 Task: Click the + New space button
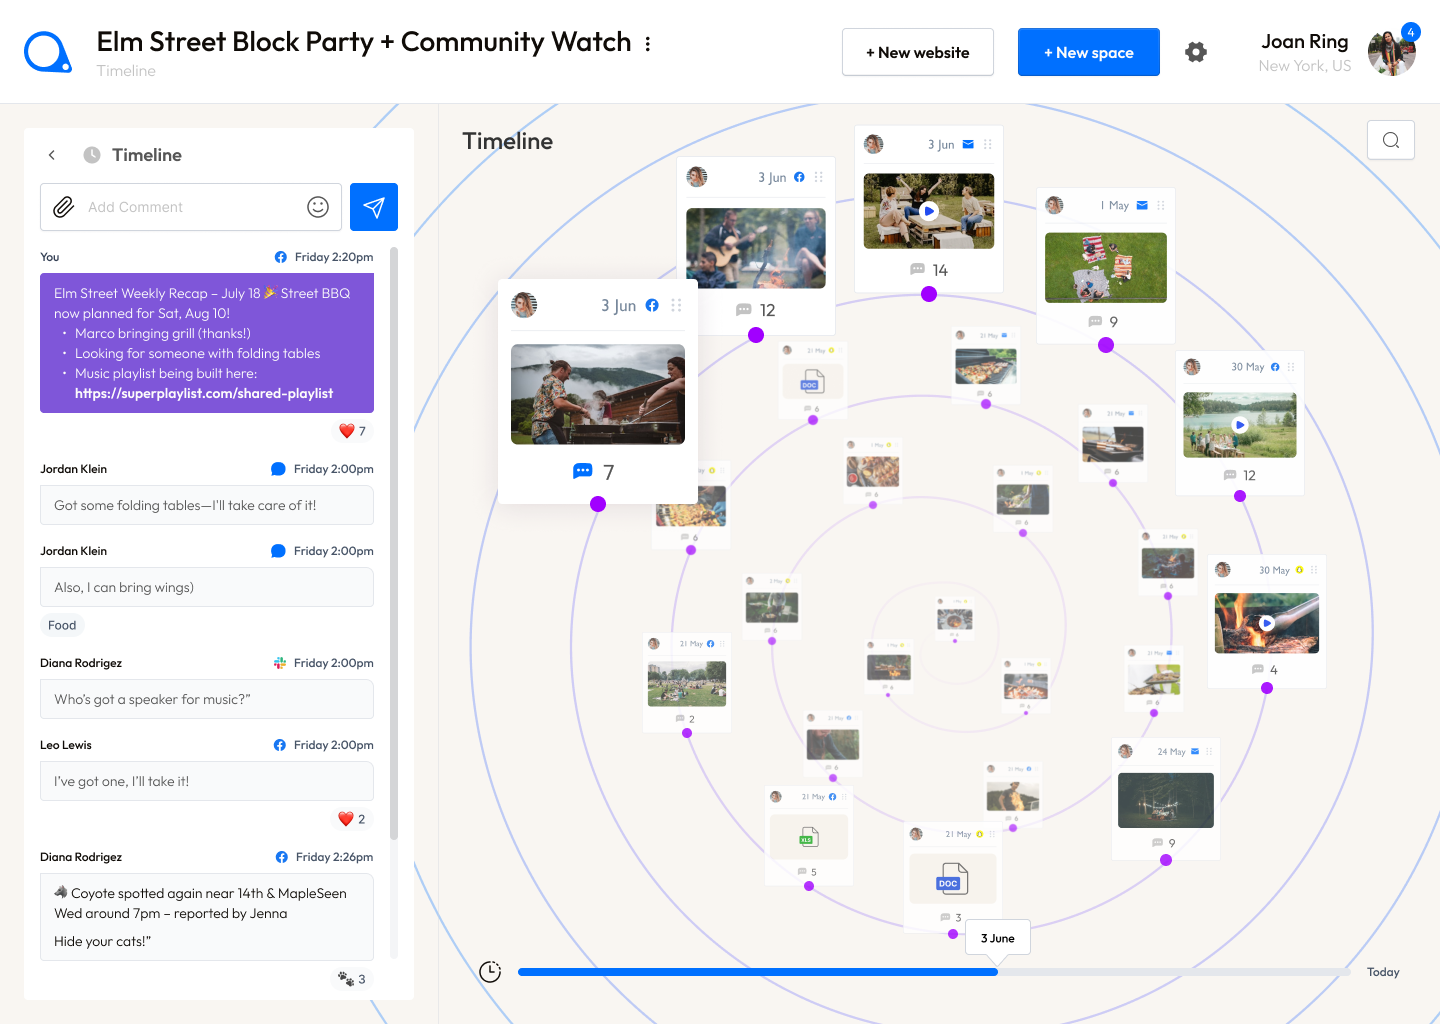coord(1088,52)
